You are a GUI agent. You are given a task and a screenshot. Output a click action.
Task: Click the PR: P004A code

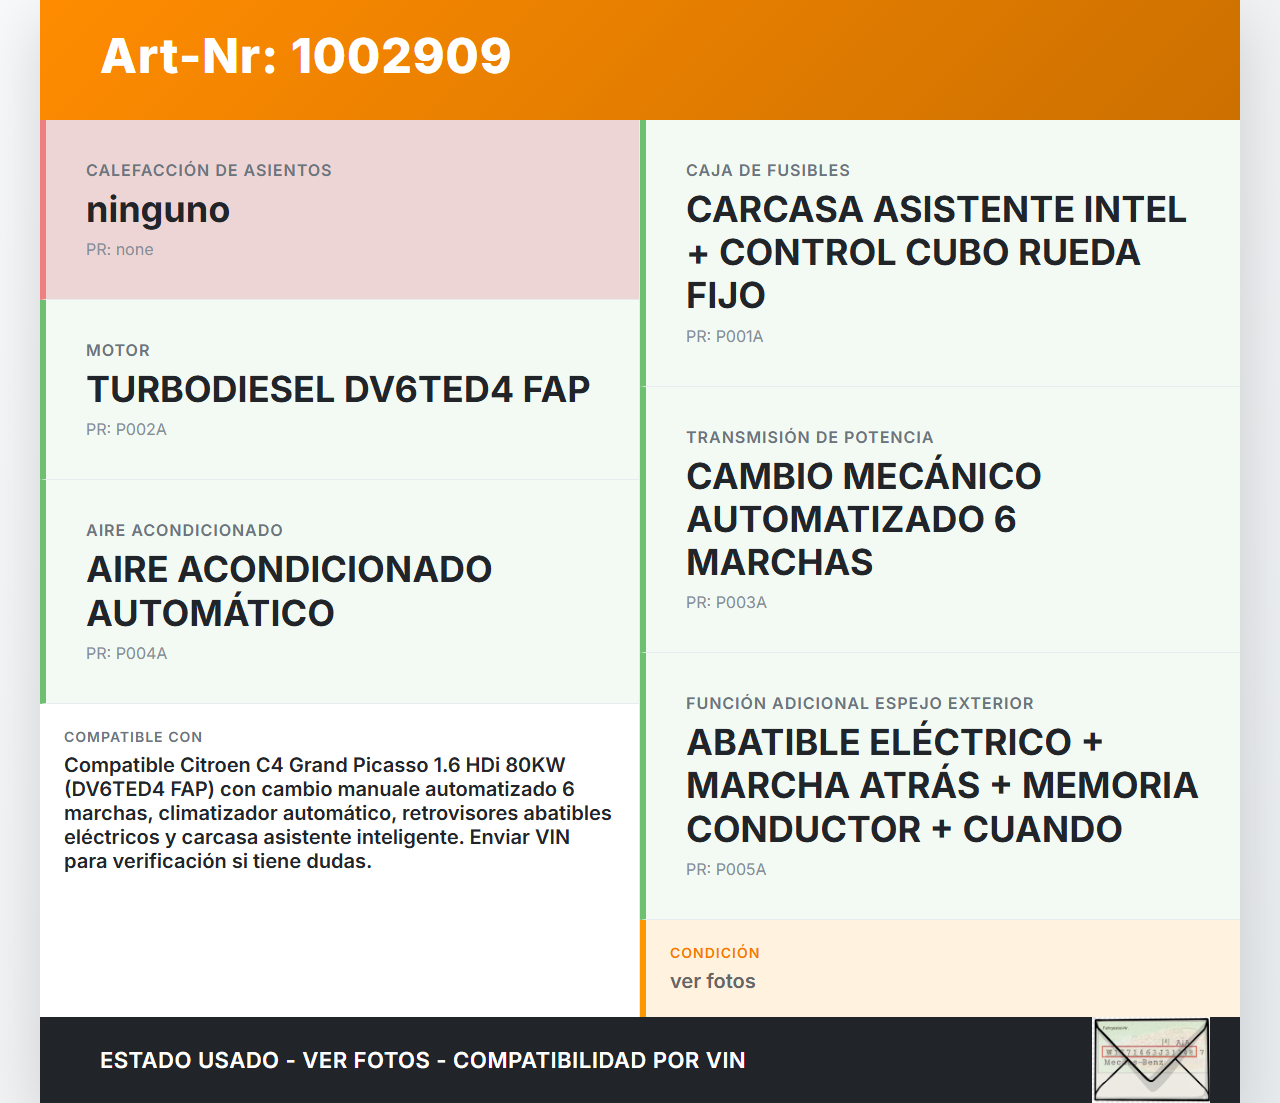tap(126, 654)
